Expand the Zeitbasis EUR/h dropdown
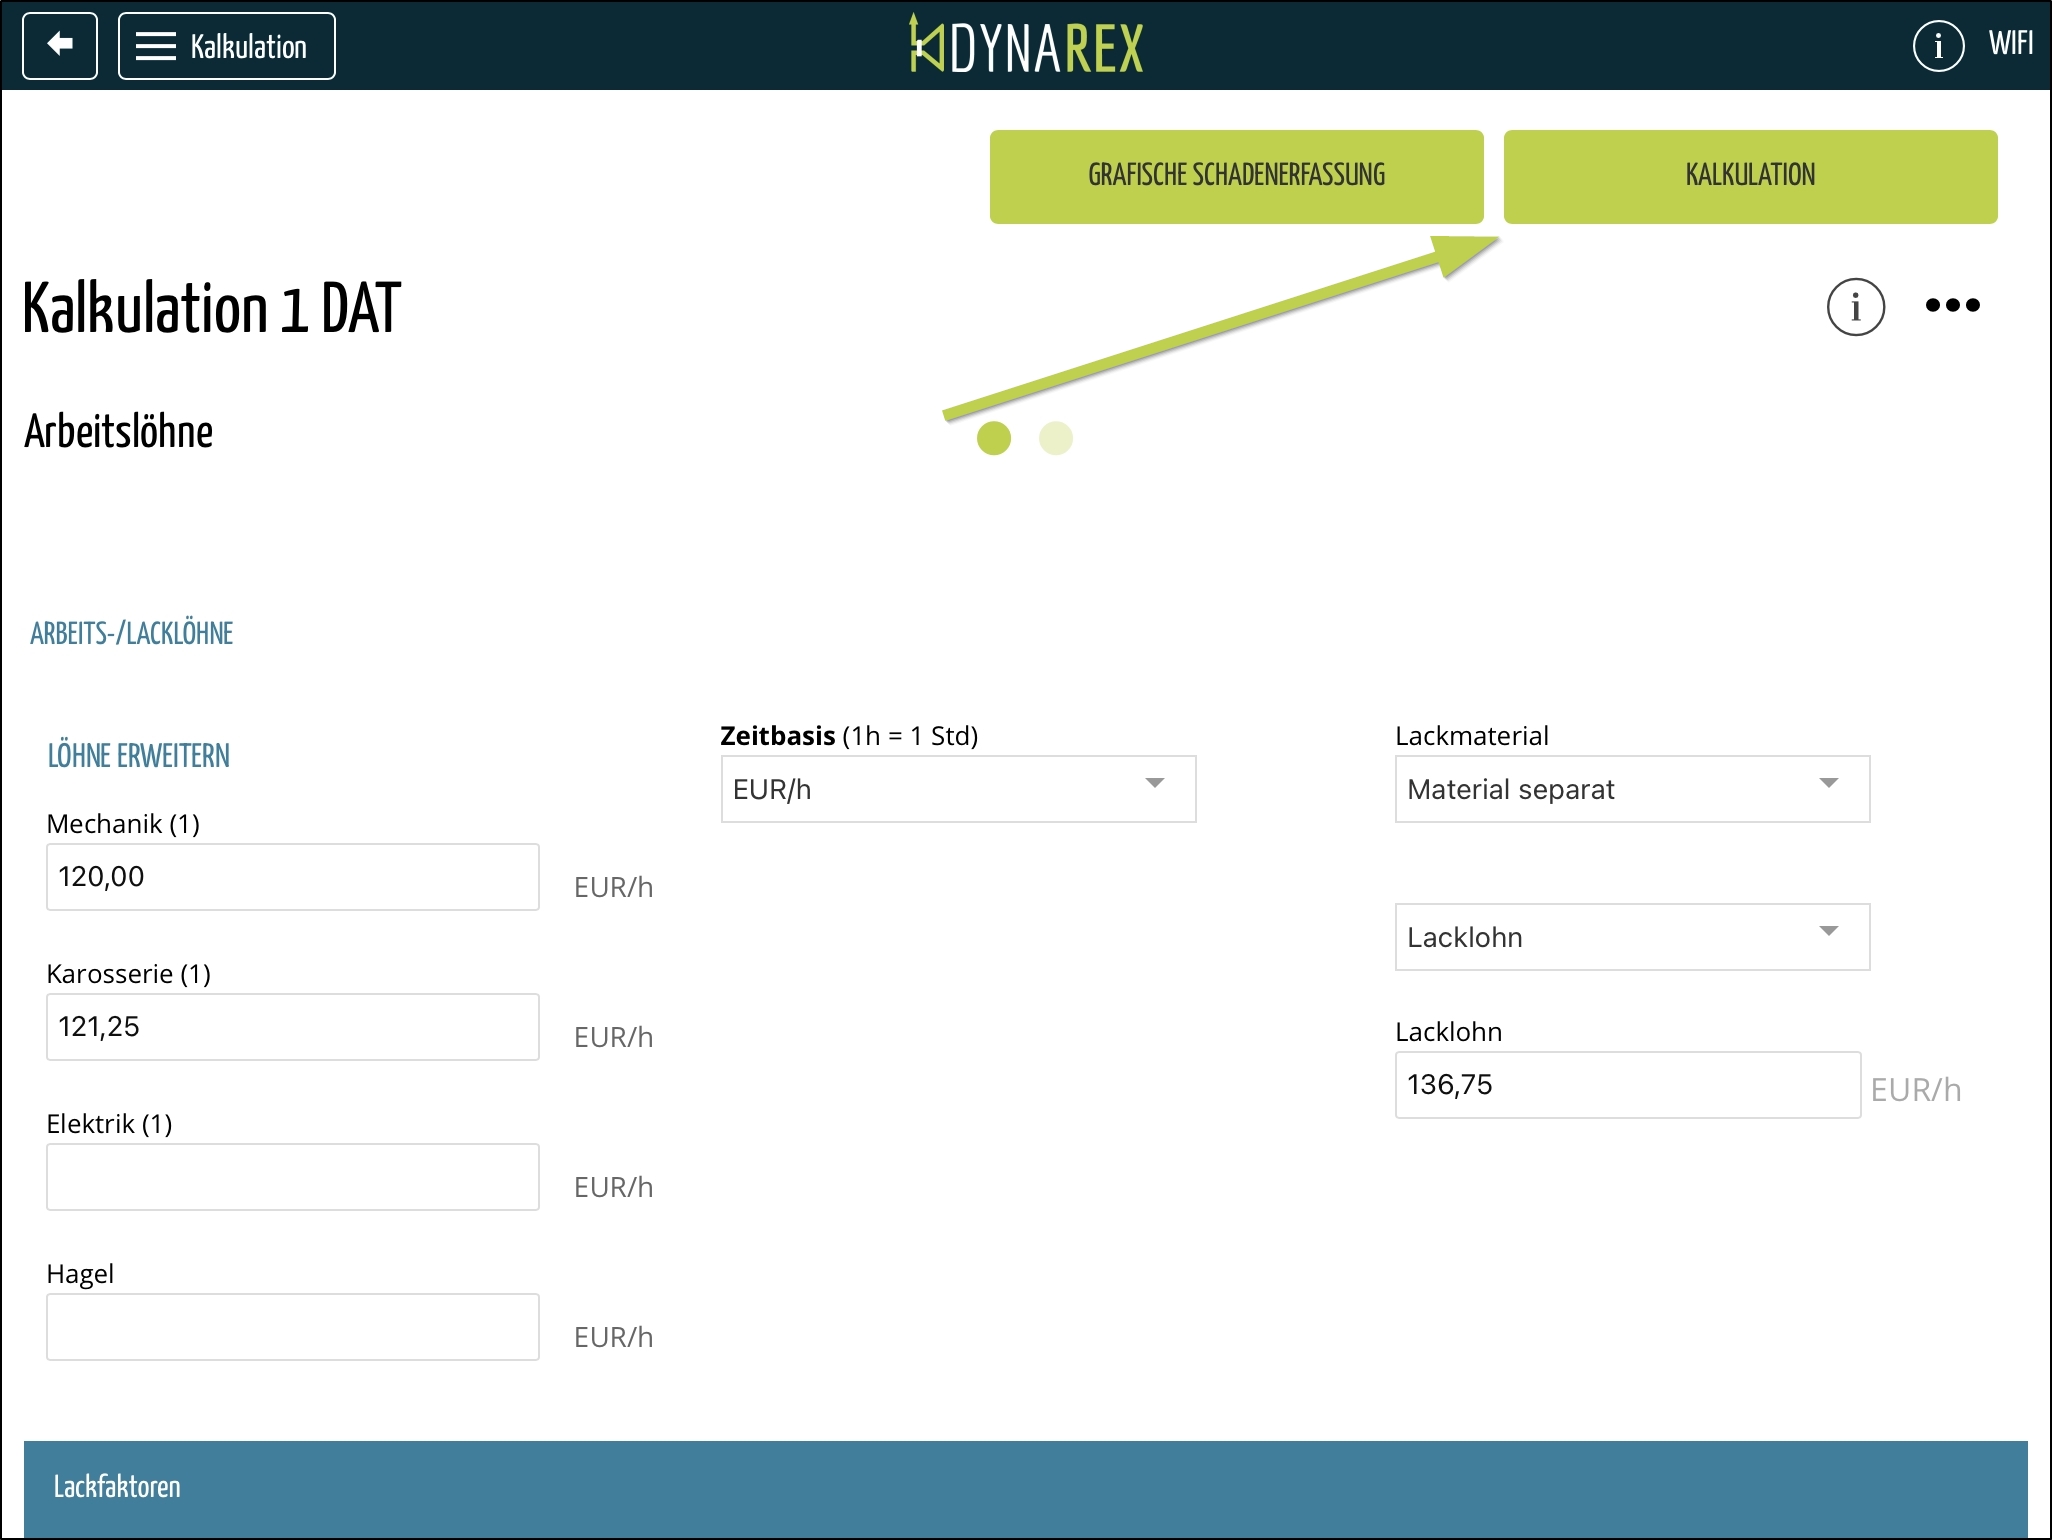The image size is (2052, 1540). pyautogui.click(x=958, y=789)
